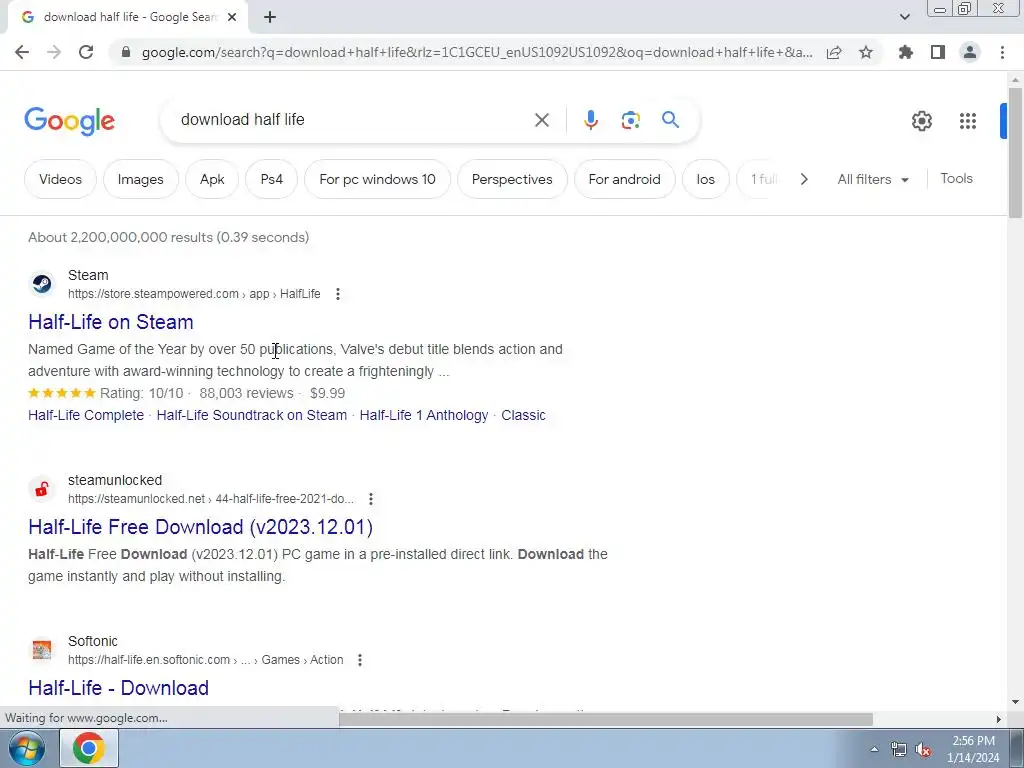1024x768 pixels.
Task: Select the Apk filter chip
Action: pos(212,179)
